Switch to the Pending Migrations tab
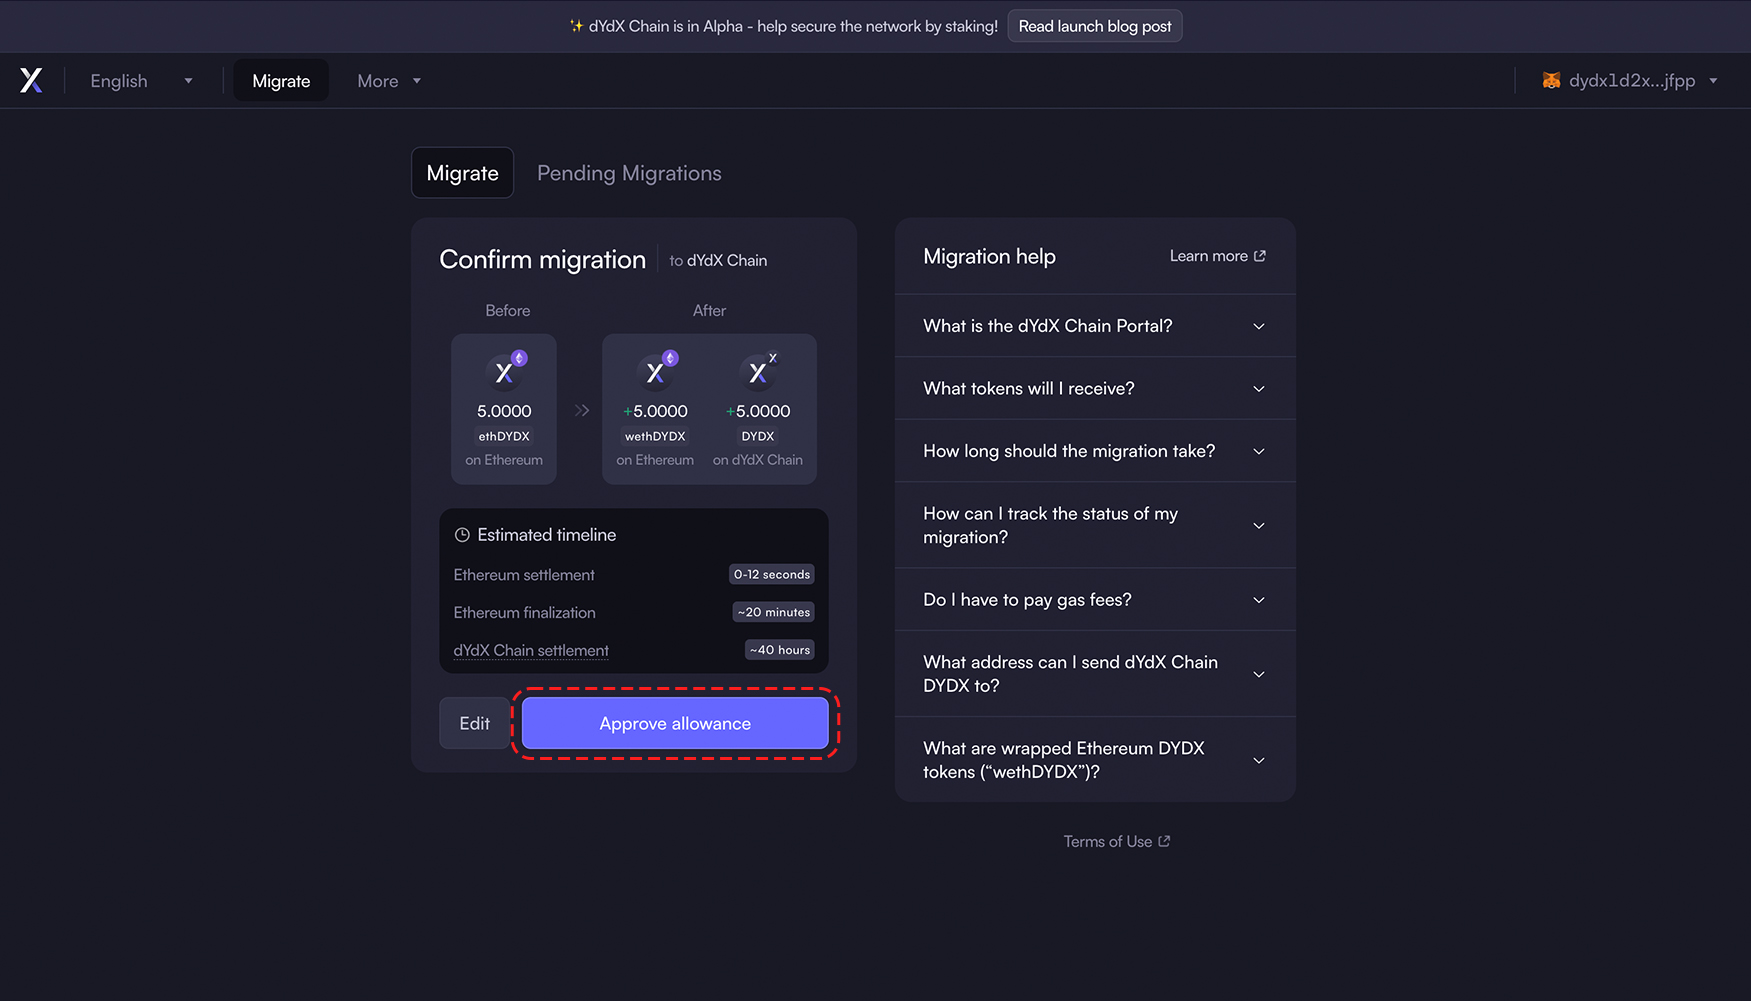The height and width of the screenshot is (1001, 1751). click(x=629, y=173)
